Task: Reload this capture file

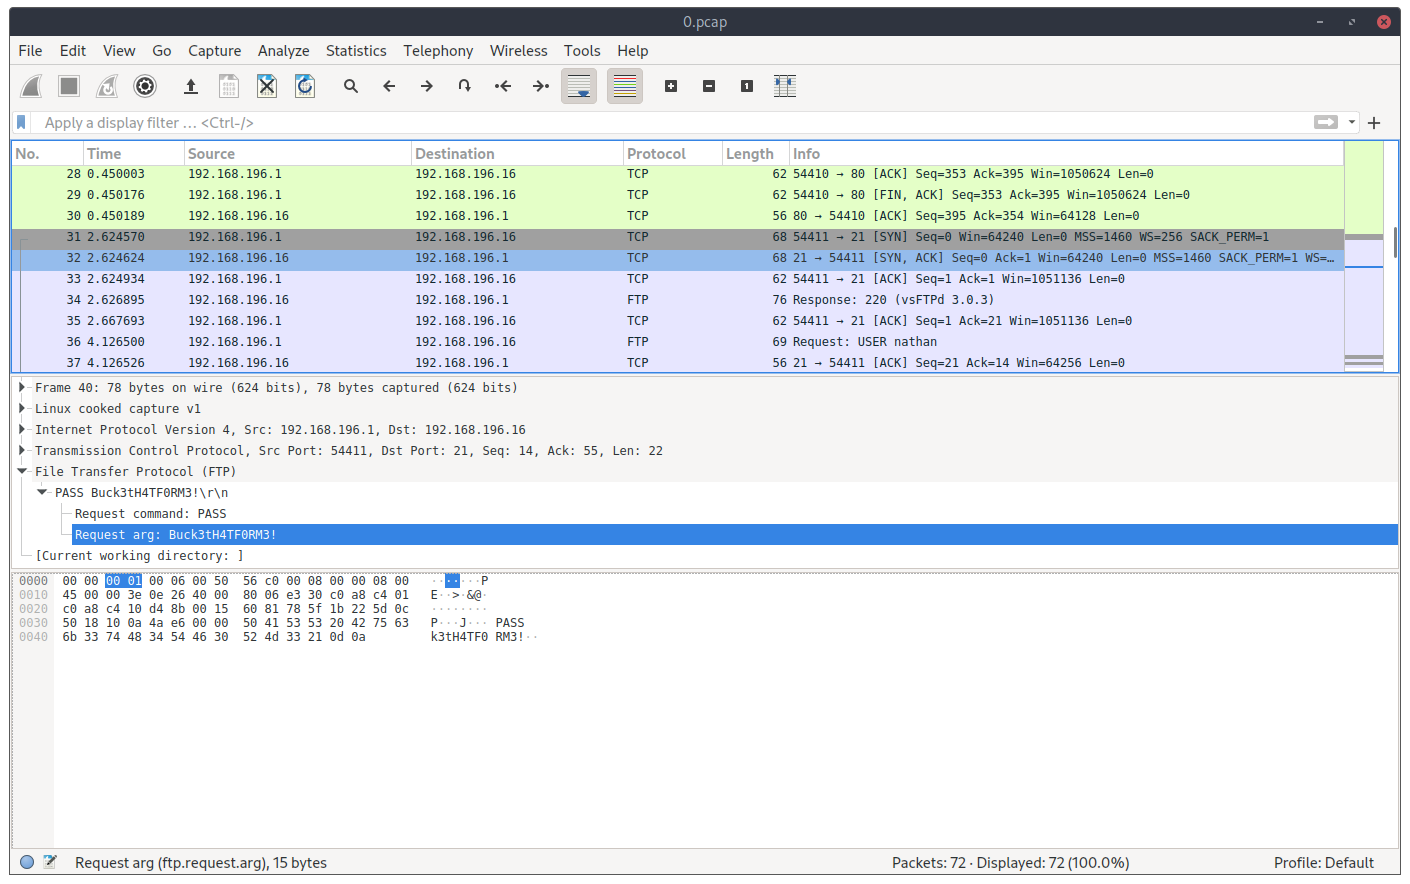Action: click(x=304, y=86)
